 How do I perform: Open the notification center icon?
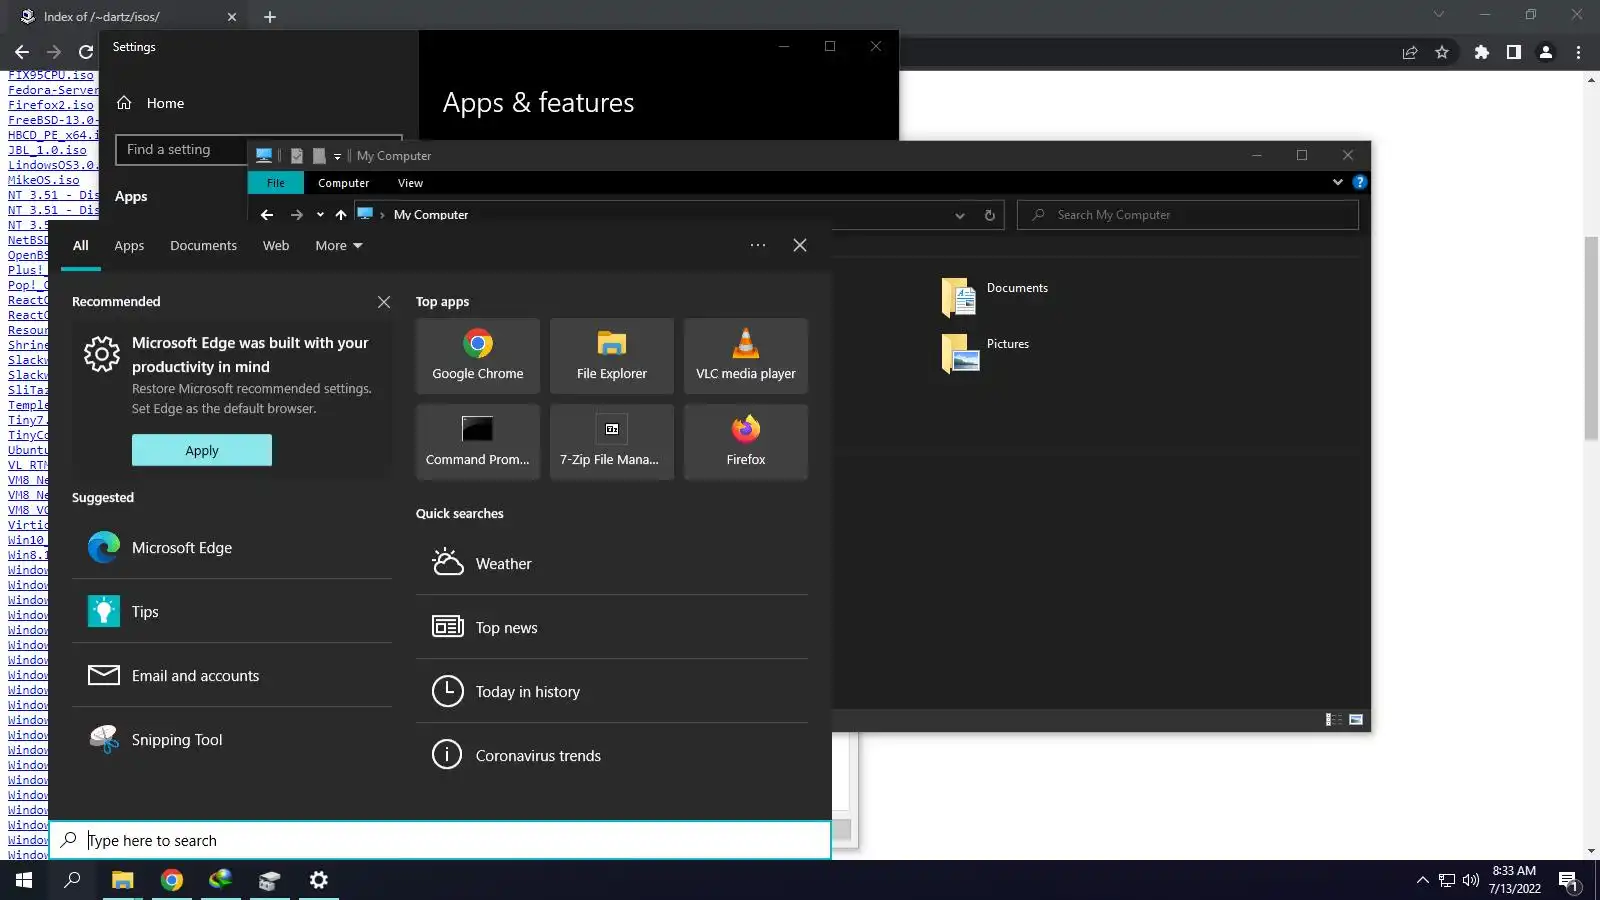point(1568,881)
